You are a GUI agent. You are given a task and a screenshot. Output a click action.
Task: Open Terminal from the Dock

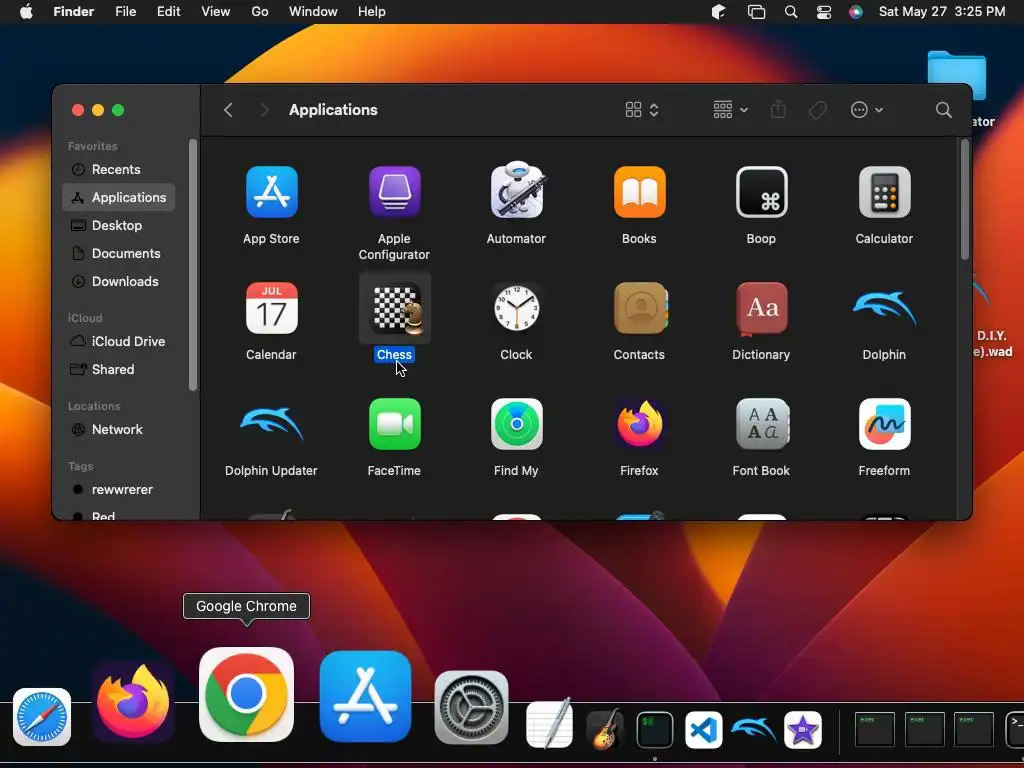654,729
